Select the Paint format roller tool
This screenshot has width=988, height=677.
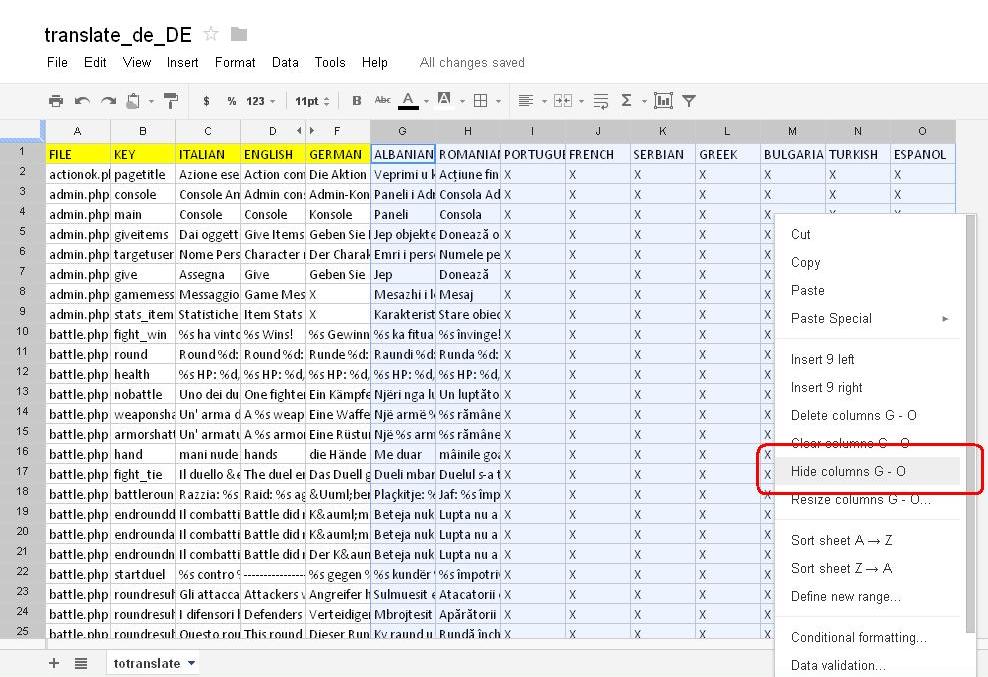coord(171,101)
